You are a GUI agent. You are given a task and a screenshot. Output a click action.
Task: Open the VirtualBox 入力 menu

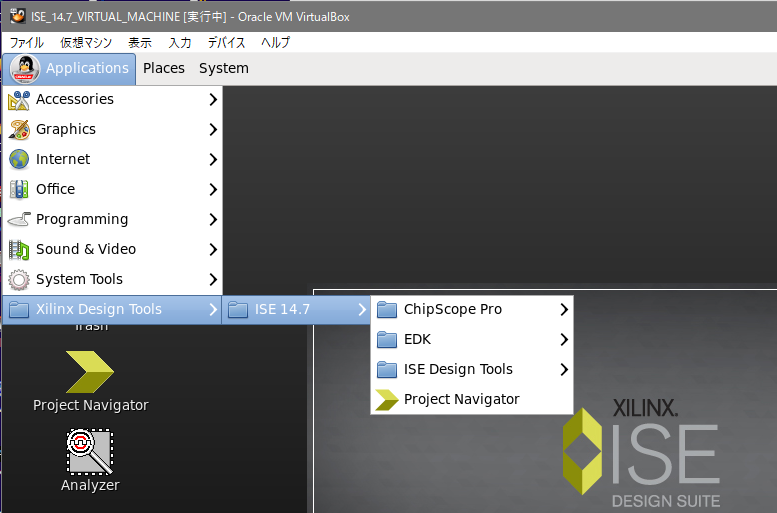(180, 43)
